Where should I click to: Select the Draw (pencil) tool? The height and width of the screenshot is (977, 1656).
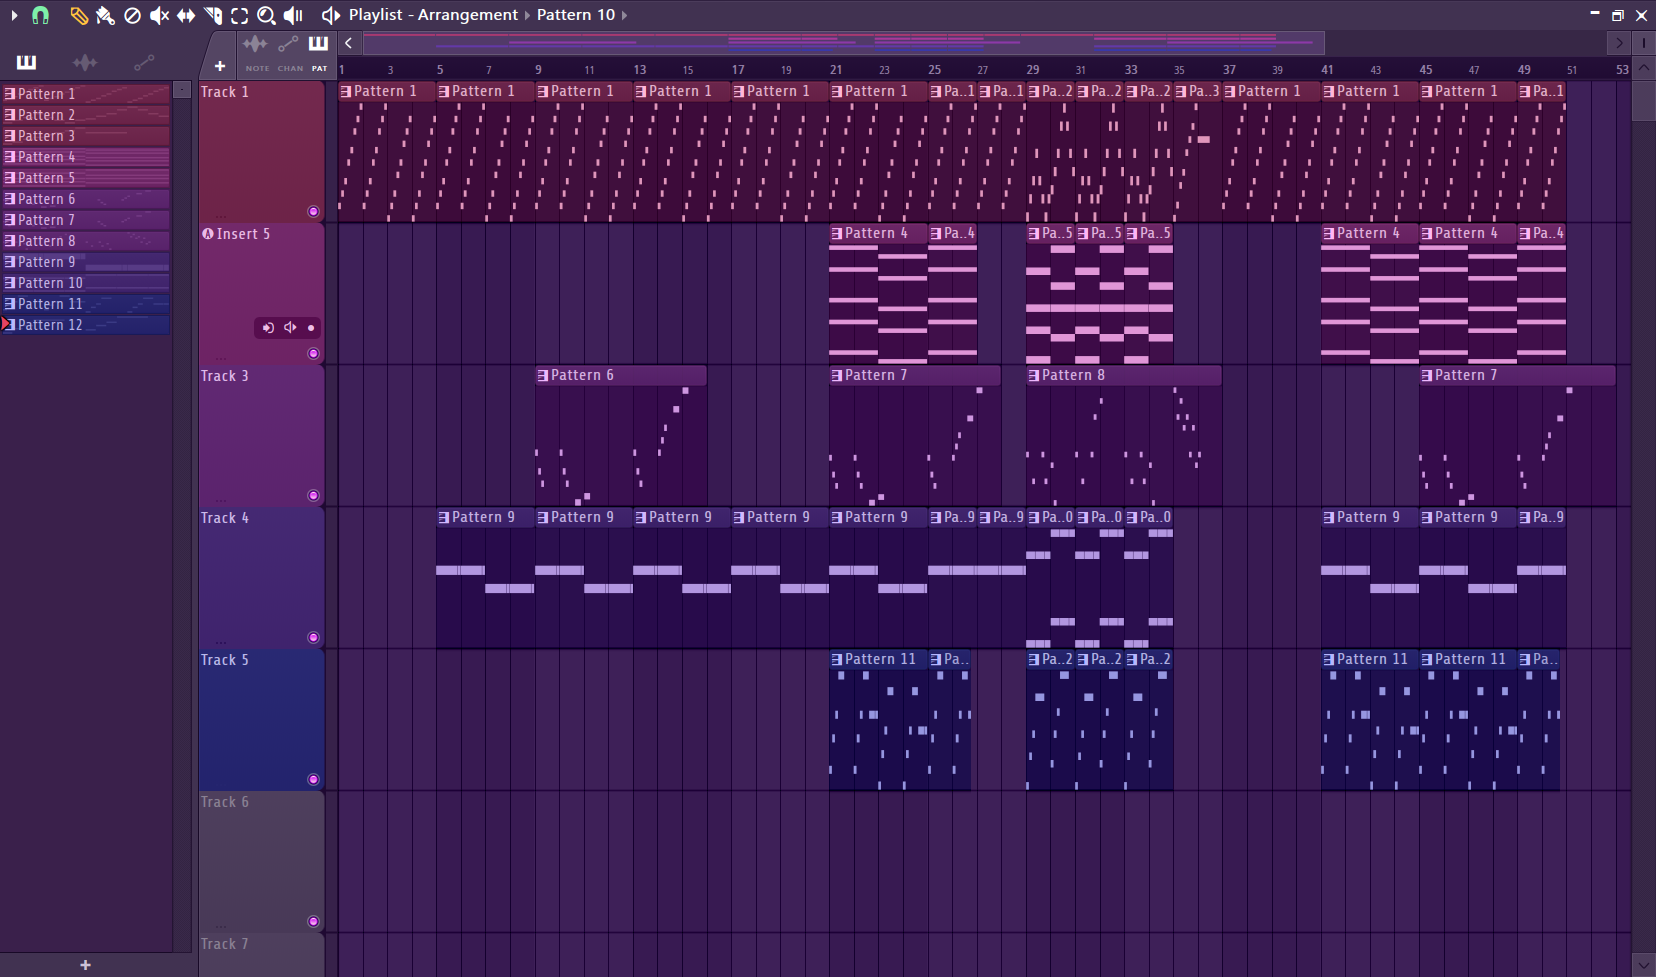79,15
